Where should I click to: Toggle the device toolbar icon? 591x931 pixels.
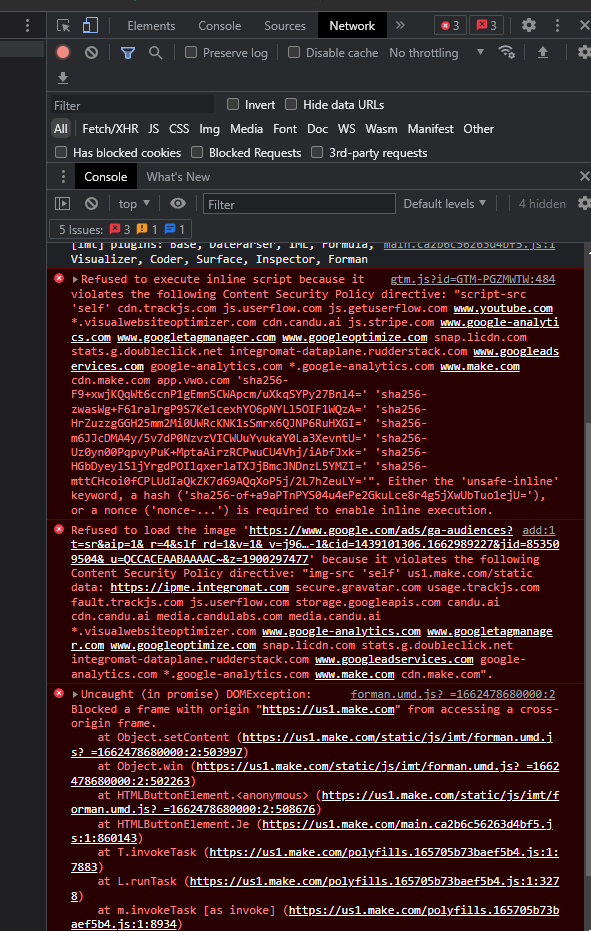coord(90,26)
